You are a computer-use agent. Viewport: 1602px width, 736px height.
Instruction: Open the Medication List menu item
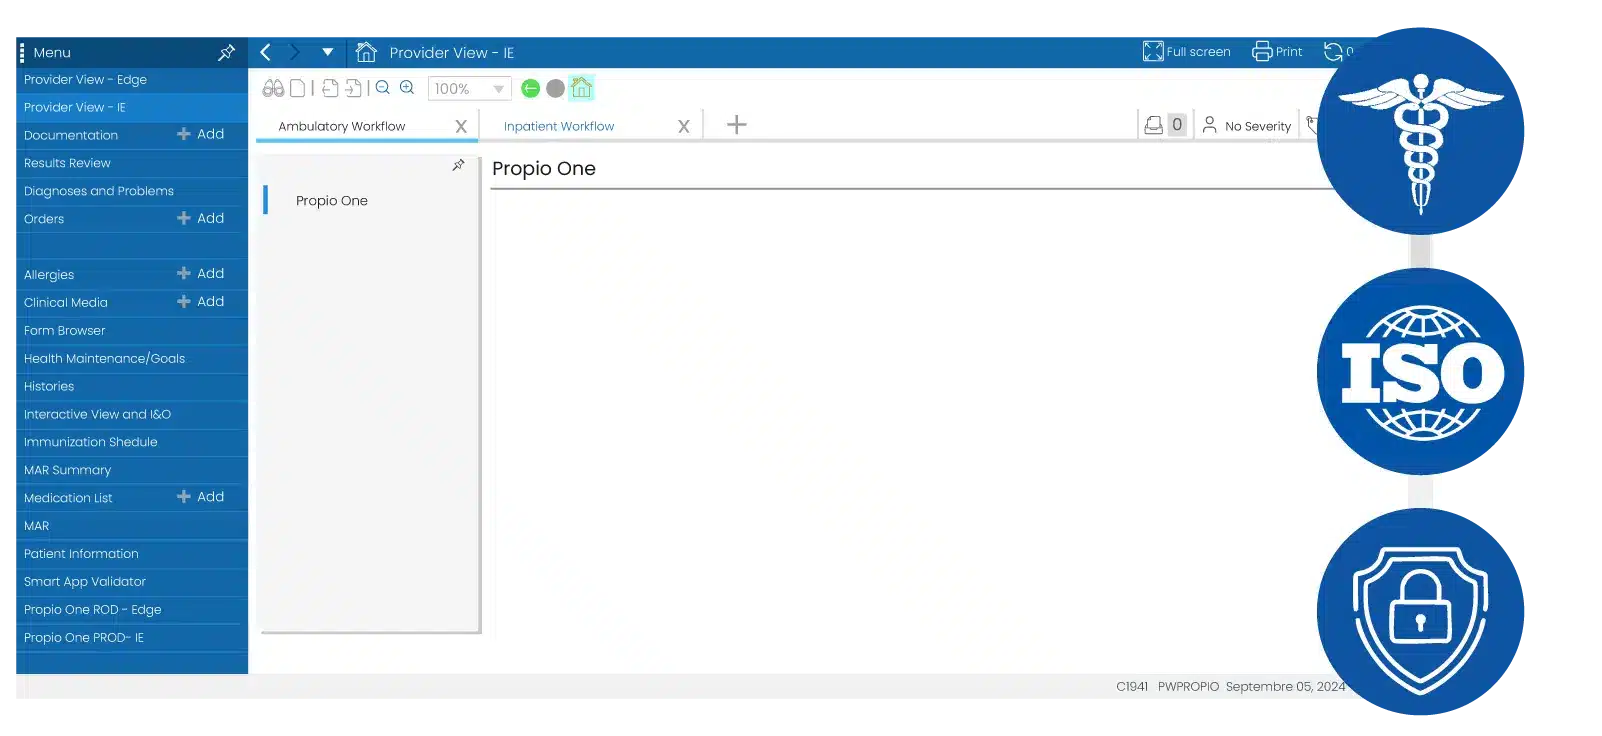[68, 498]
